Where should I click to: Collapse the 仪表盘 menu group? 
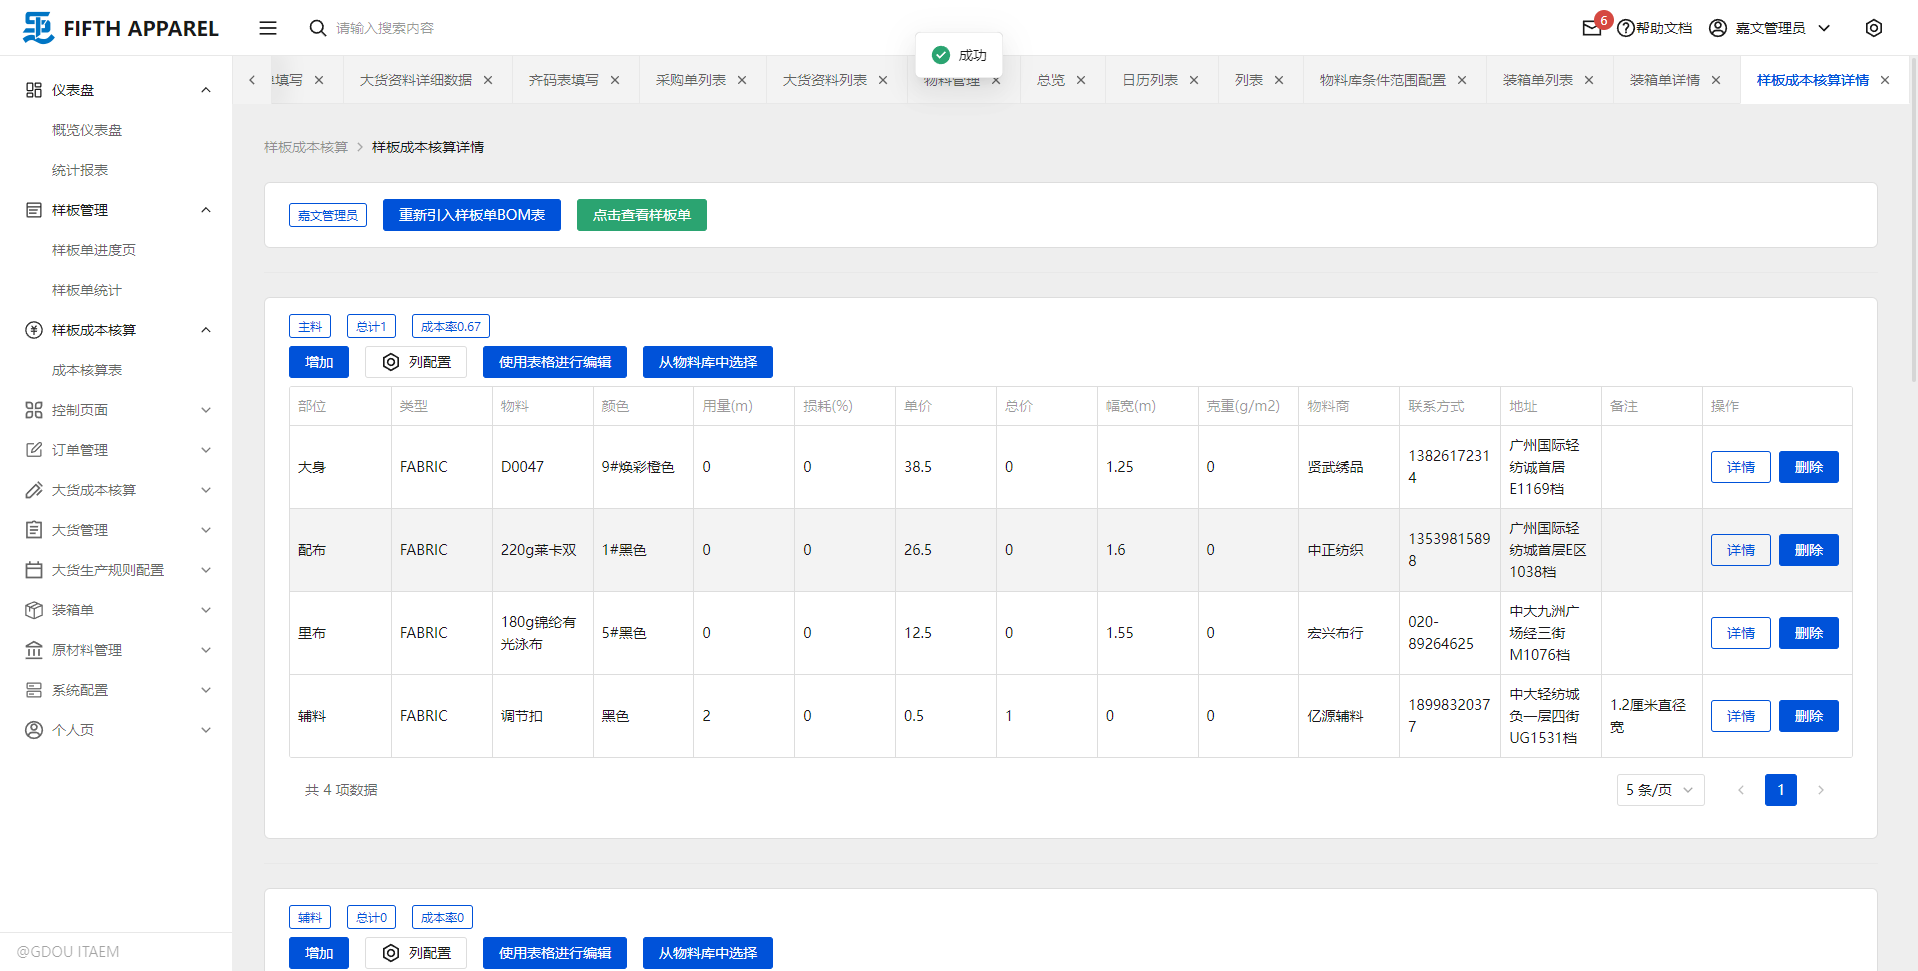click(x=206, y=90)
